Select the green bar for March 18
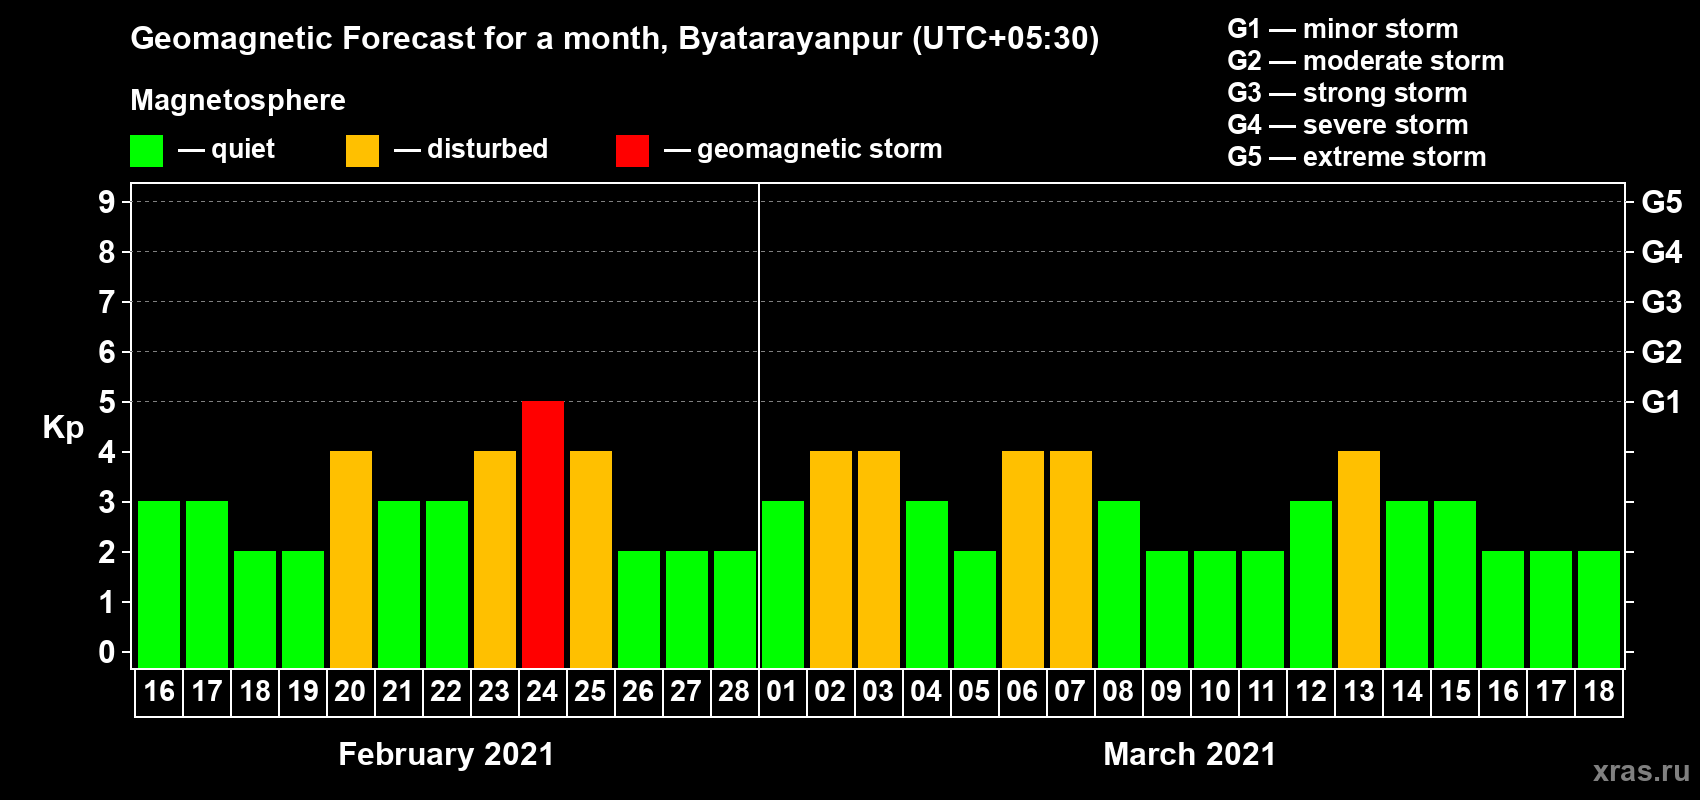The width and height of the screenshot is (1700, 800). 1599,609
